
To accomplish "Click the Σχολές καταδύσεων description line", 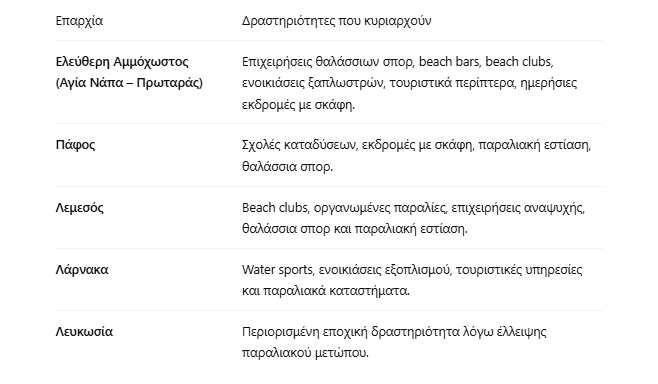I will 416,145.
